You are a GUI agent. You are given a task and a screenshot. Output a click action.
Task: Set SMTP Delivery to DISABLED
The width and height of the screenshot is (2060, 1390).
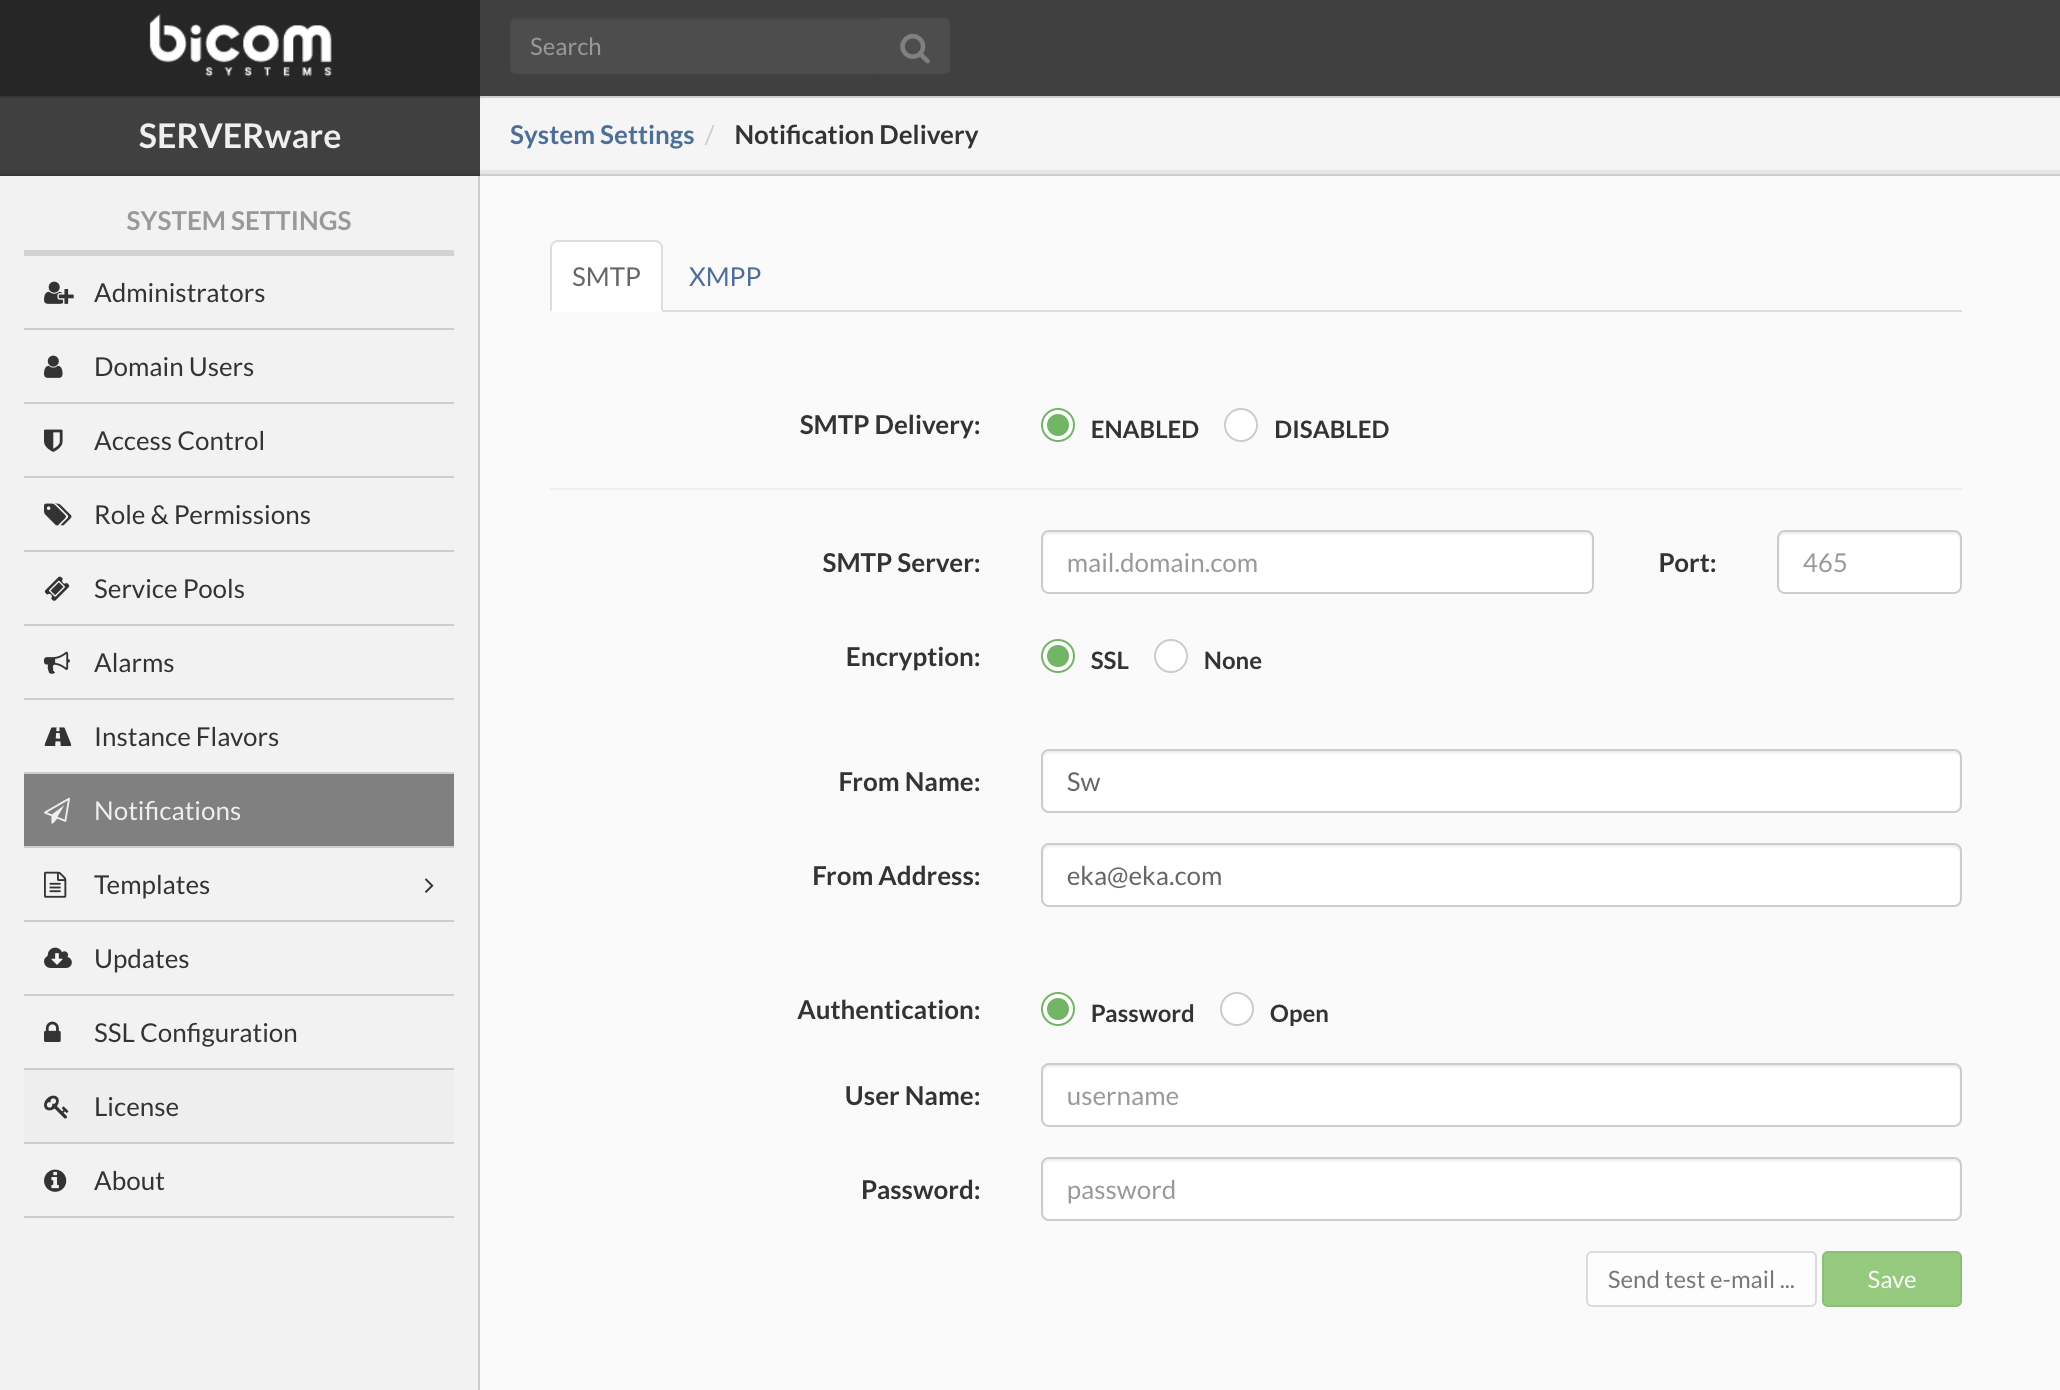coord(1241,425)
